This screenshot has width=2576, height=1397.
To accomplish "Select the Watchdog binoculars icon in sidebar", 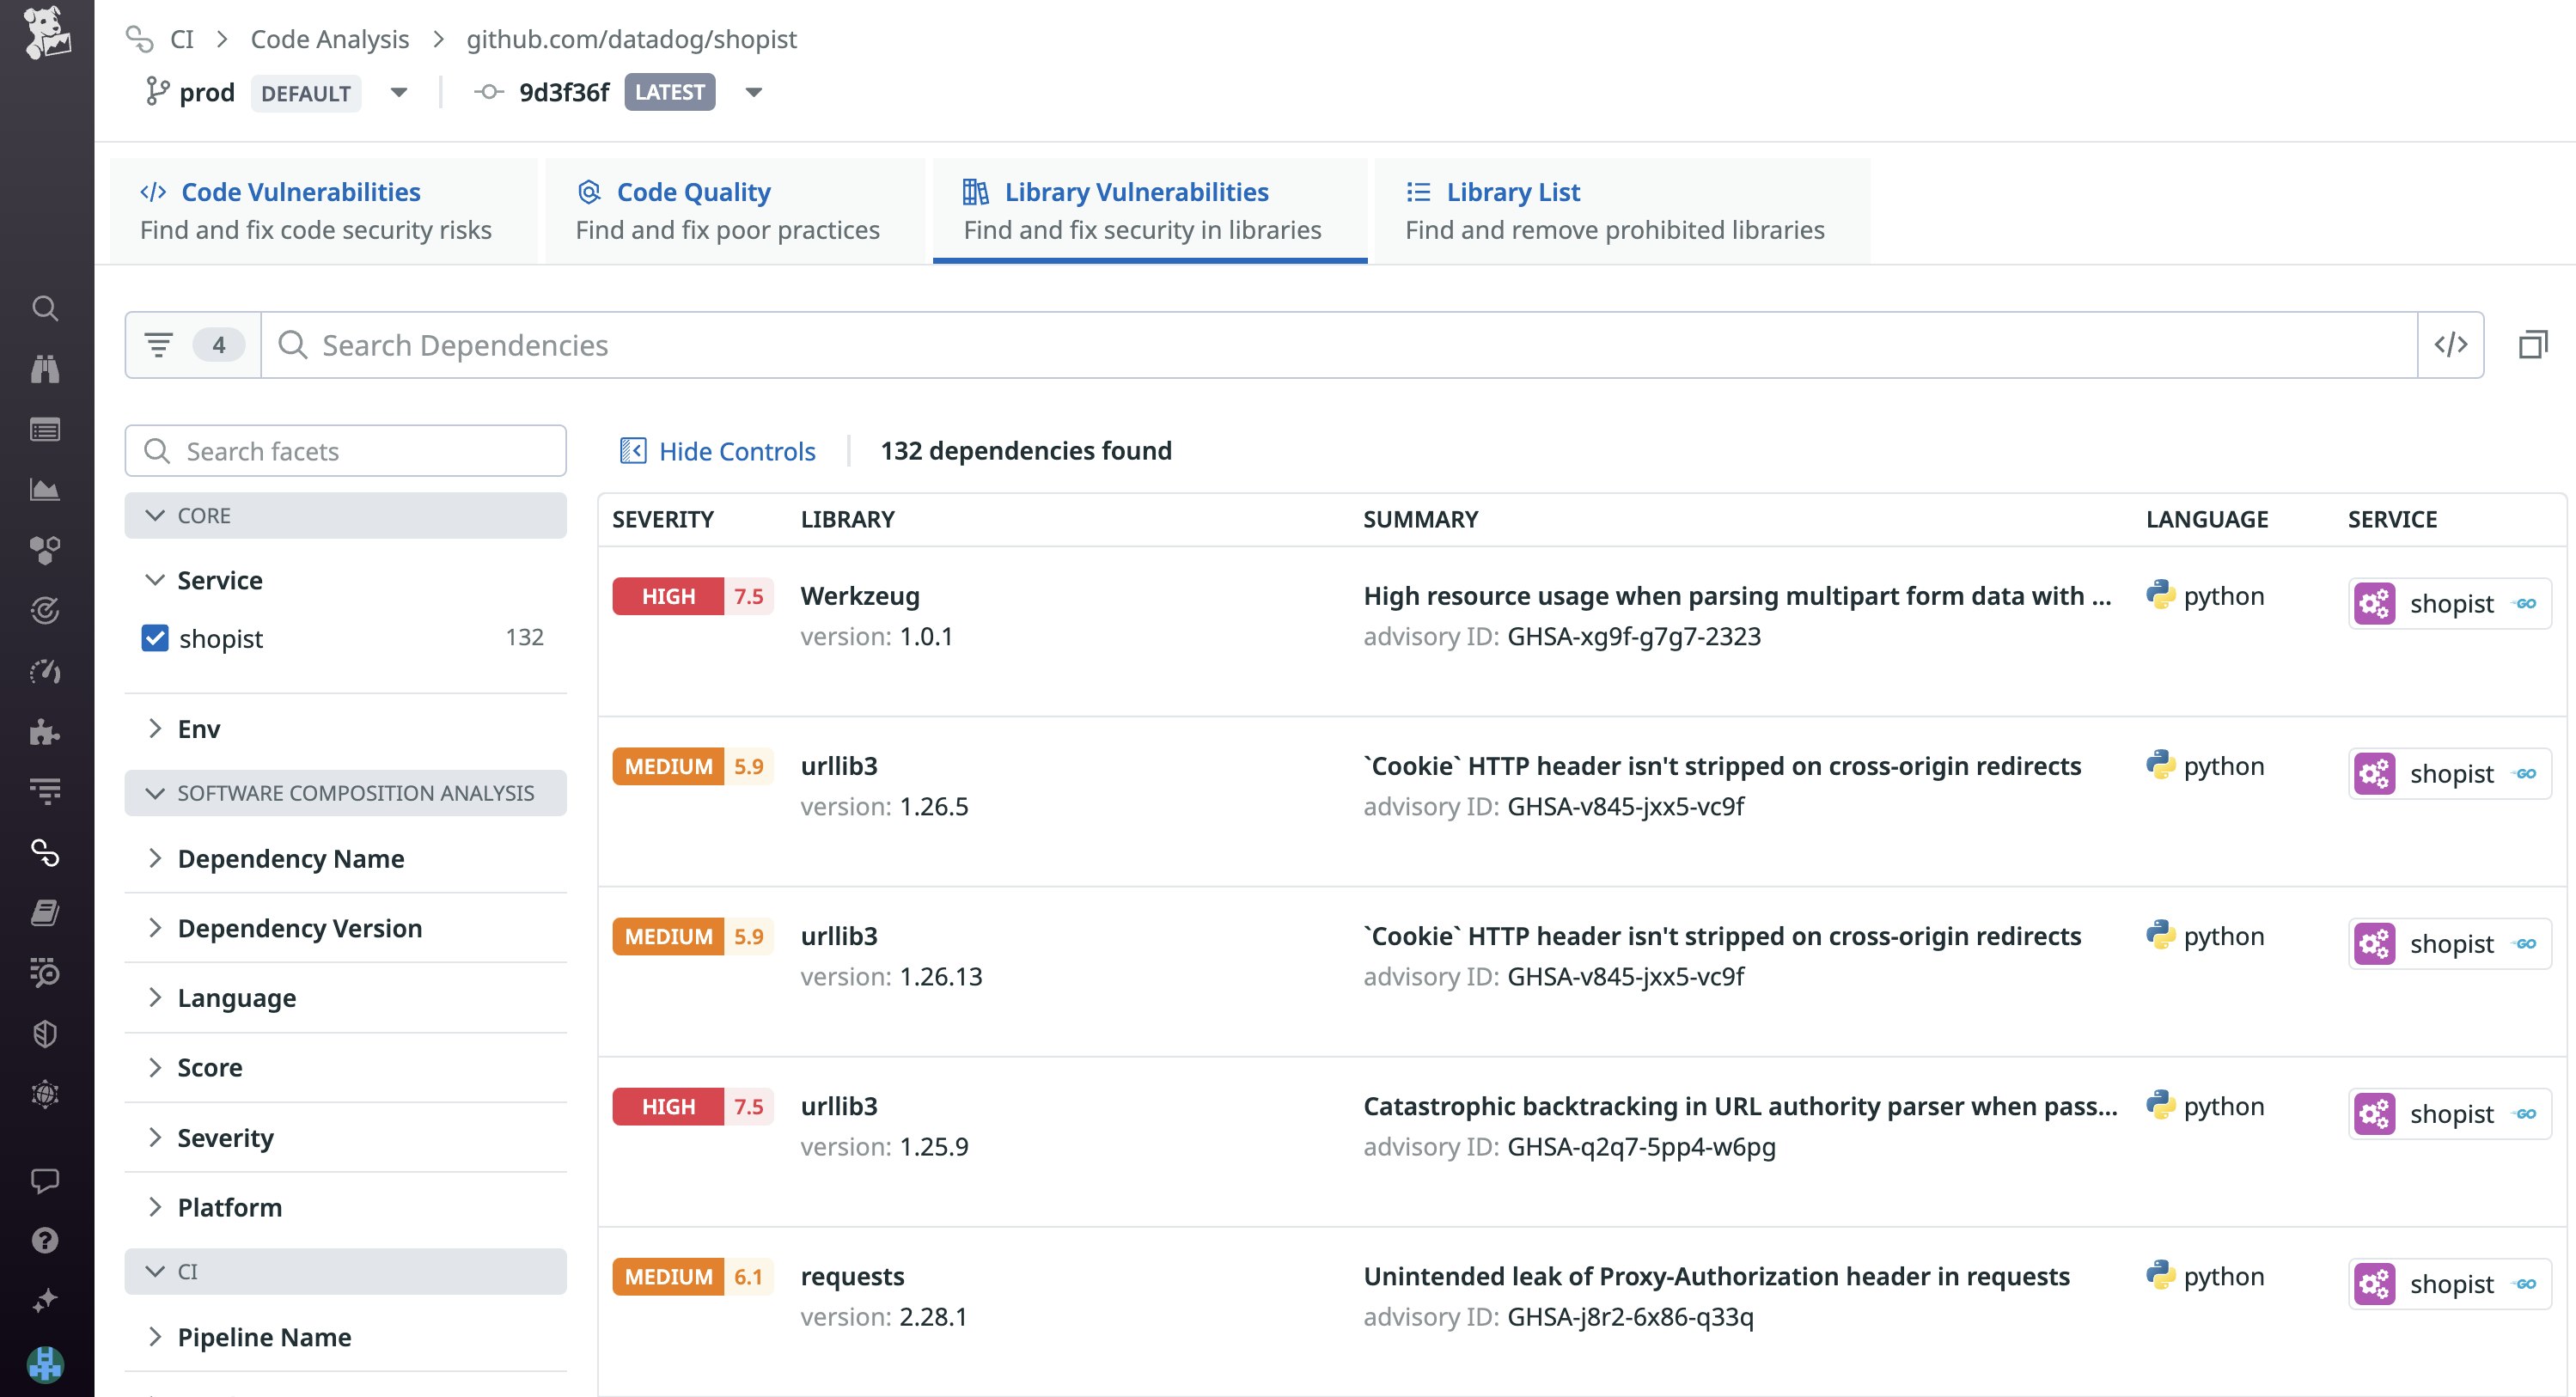I will point(45,368).
